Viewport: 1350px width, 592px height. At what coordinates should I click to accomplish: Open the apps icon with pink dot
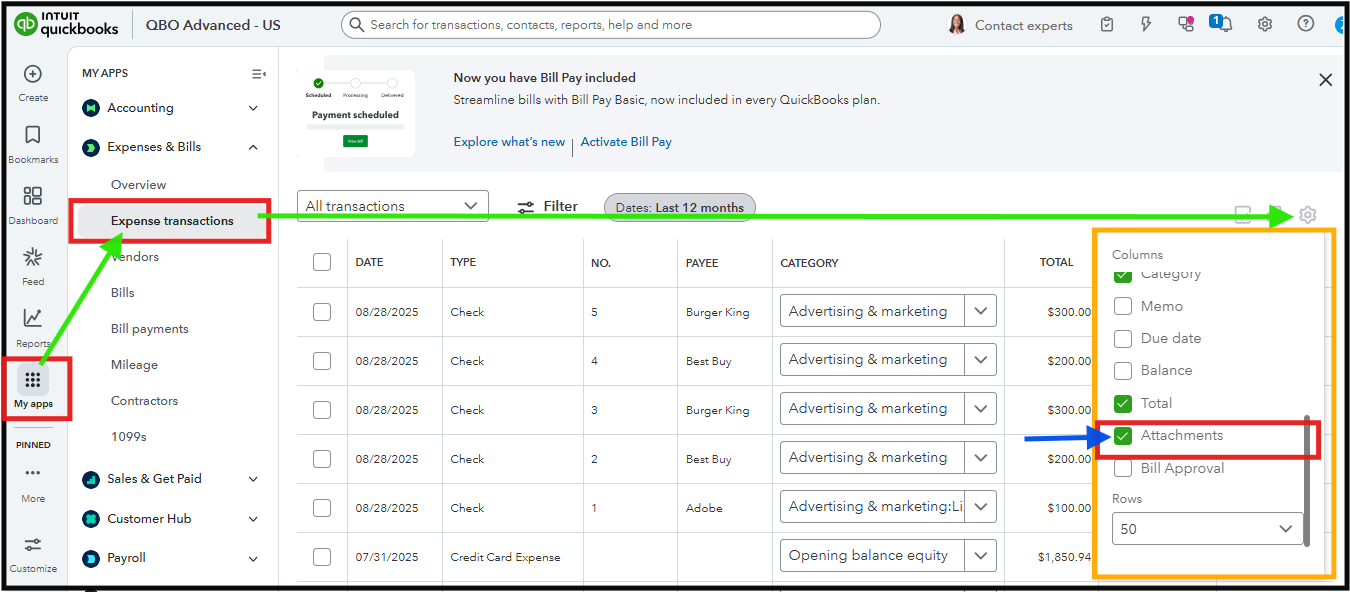1186,25
